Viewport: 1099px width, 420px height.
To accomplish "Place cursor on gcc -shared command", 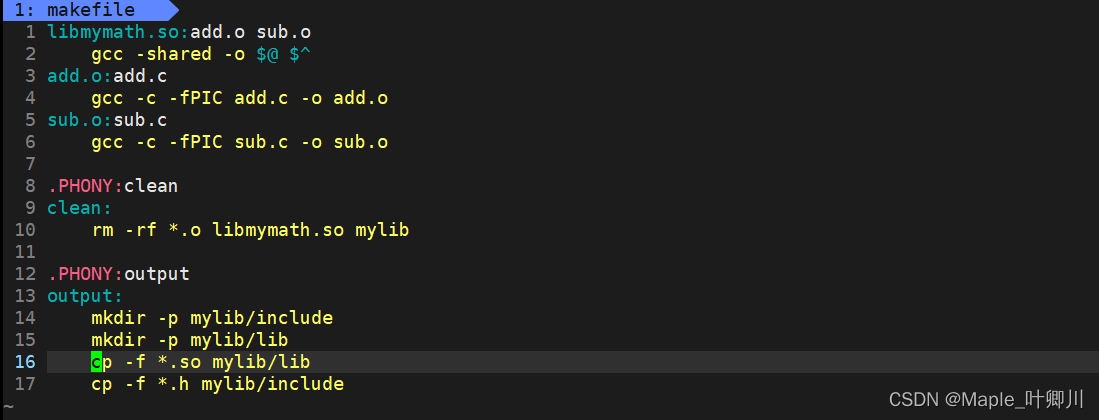I will [x=150, y=54].
